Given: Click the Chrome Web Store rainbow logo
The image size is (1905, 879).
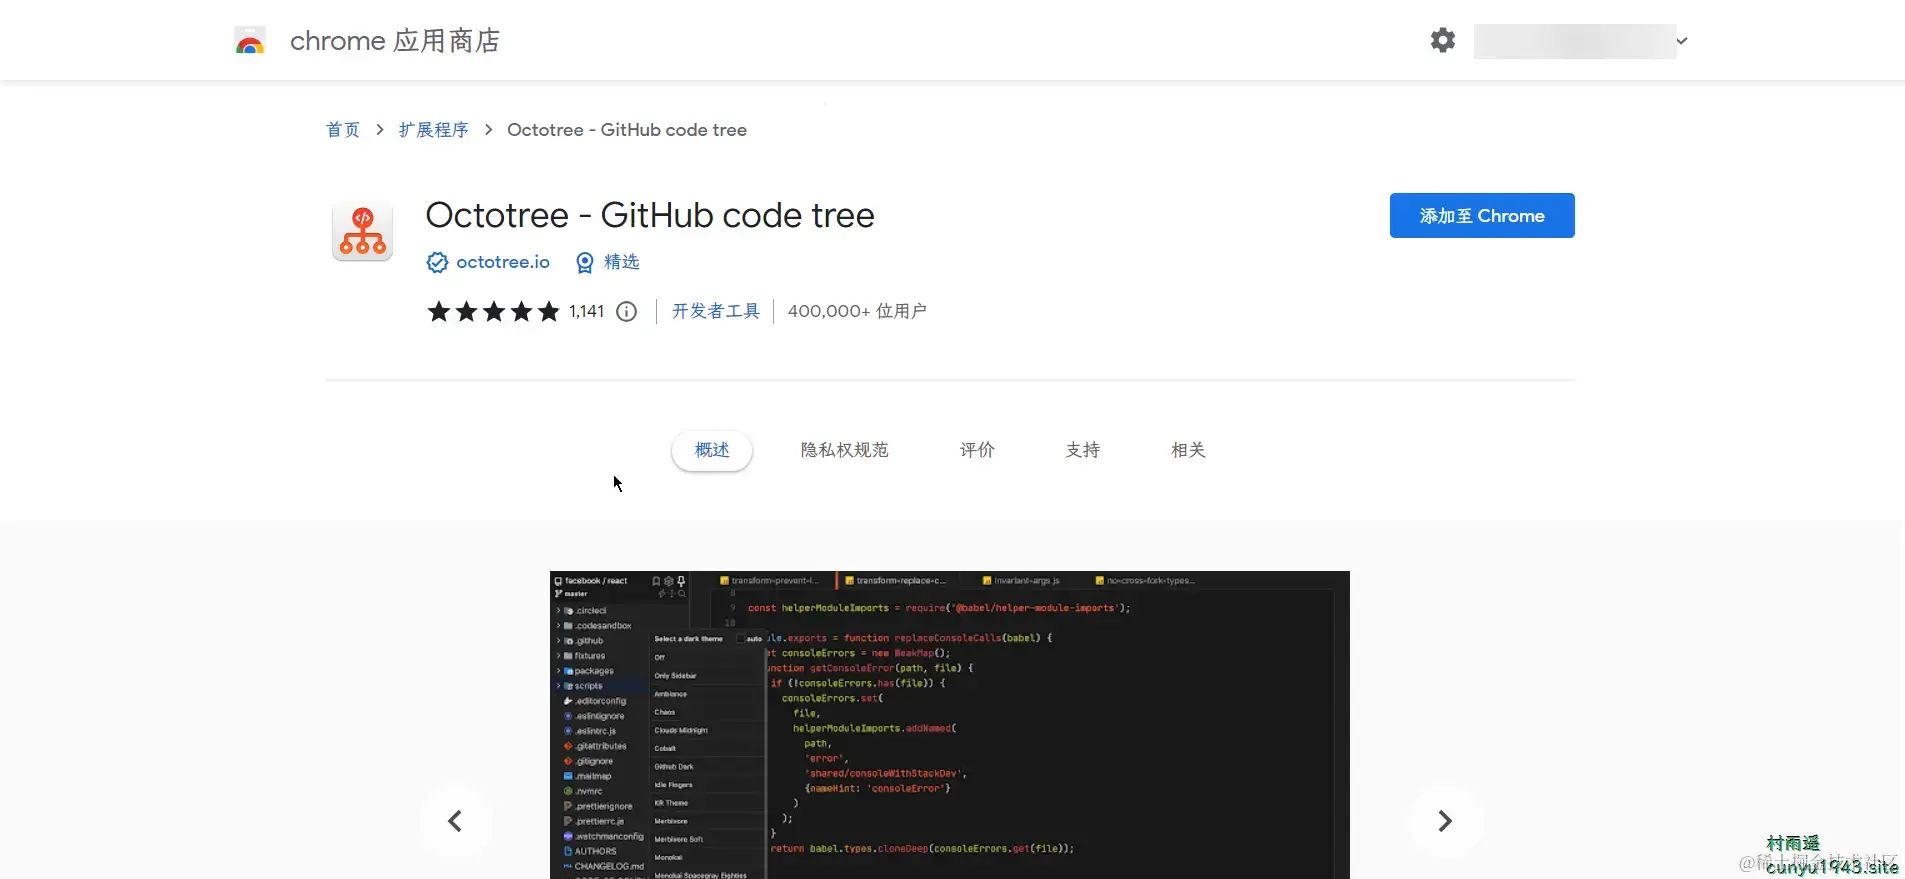Looking at the screenshot, I should (250, 41).
